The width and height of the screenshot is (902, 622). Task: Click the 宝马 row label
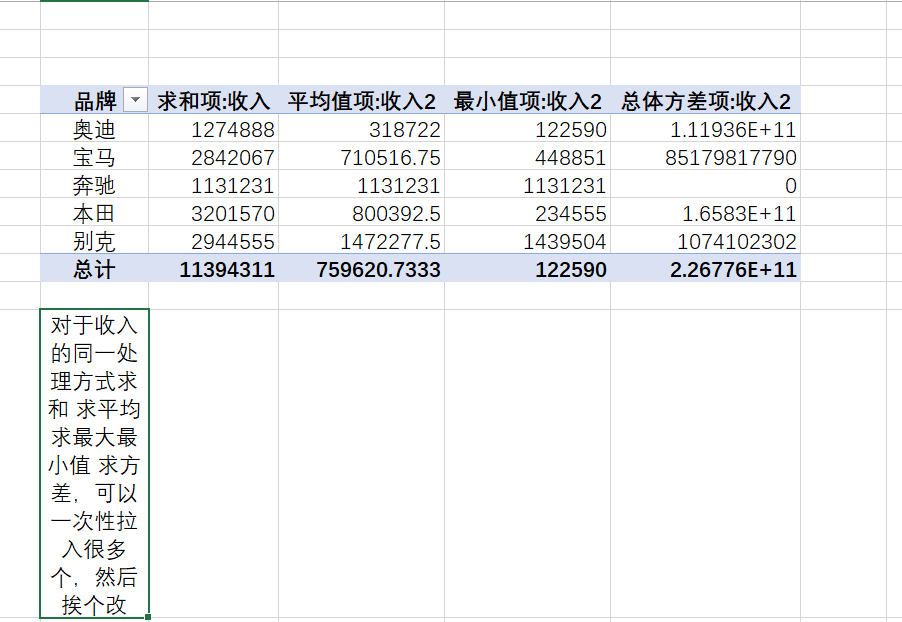[x=94, y=157]
